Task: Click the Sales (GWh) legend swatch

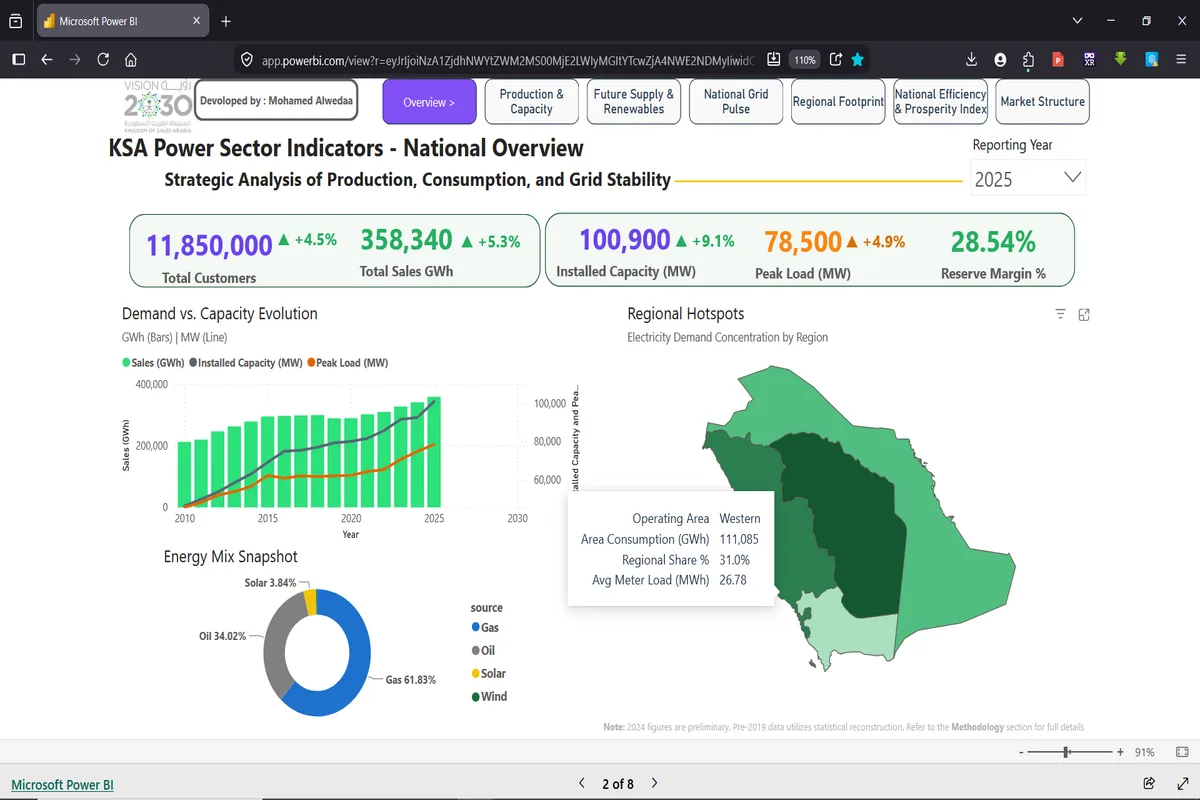Action: click(x=126, y=363)
